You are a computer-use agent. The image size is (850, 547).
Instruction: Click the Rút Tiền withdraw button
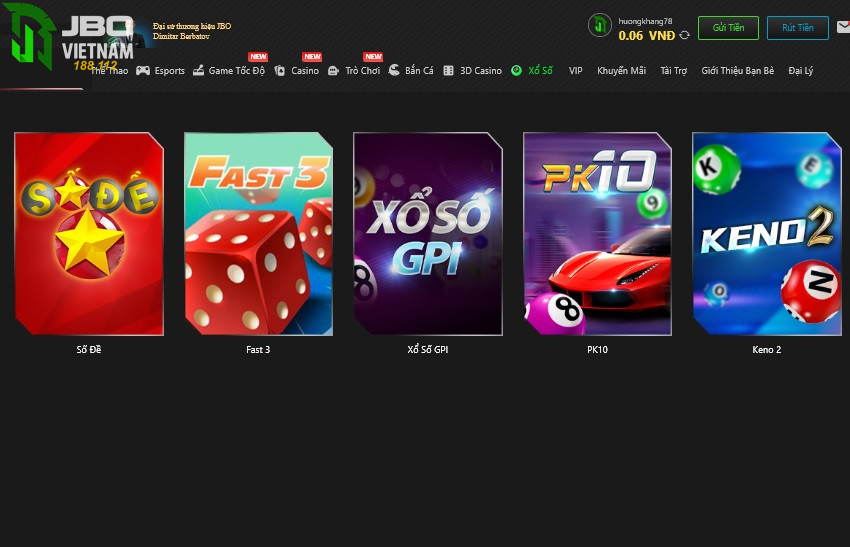click(x=797, y=28)
